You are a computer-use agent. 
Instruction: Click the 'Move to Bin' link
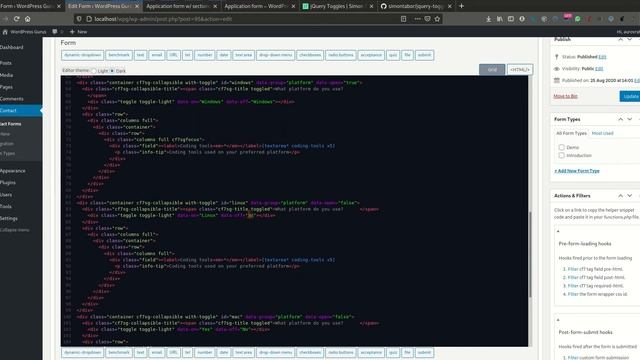click(x=565, y=96)
